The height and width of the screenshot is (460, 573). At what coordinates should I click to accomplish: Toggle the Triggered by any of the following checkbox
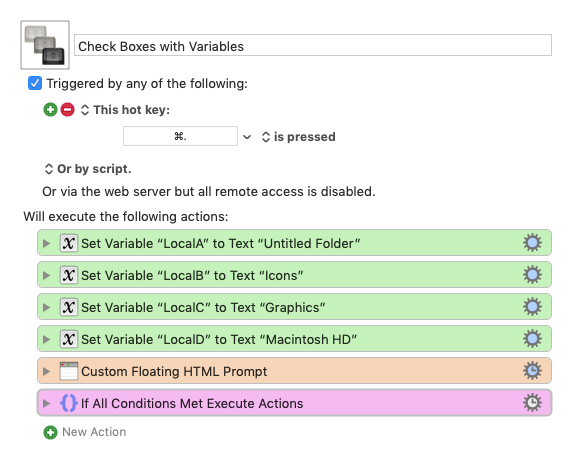coord(35,83)
